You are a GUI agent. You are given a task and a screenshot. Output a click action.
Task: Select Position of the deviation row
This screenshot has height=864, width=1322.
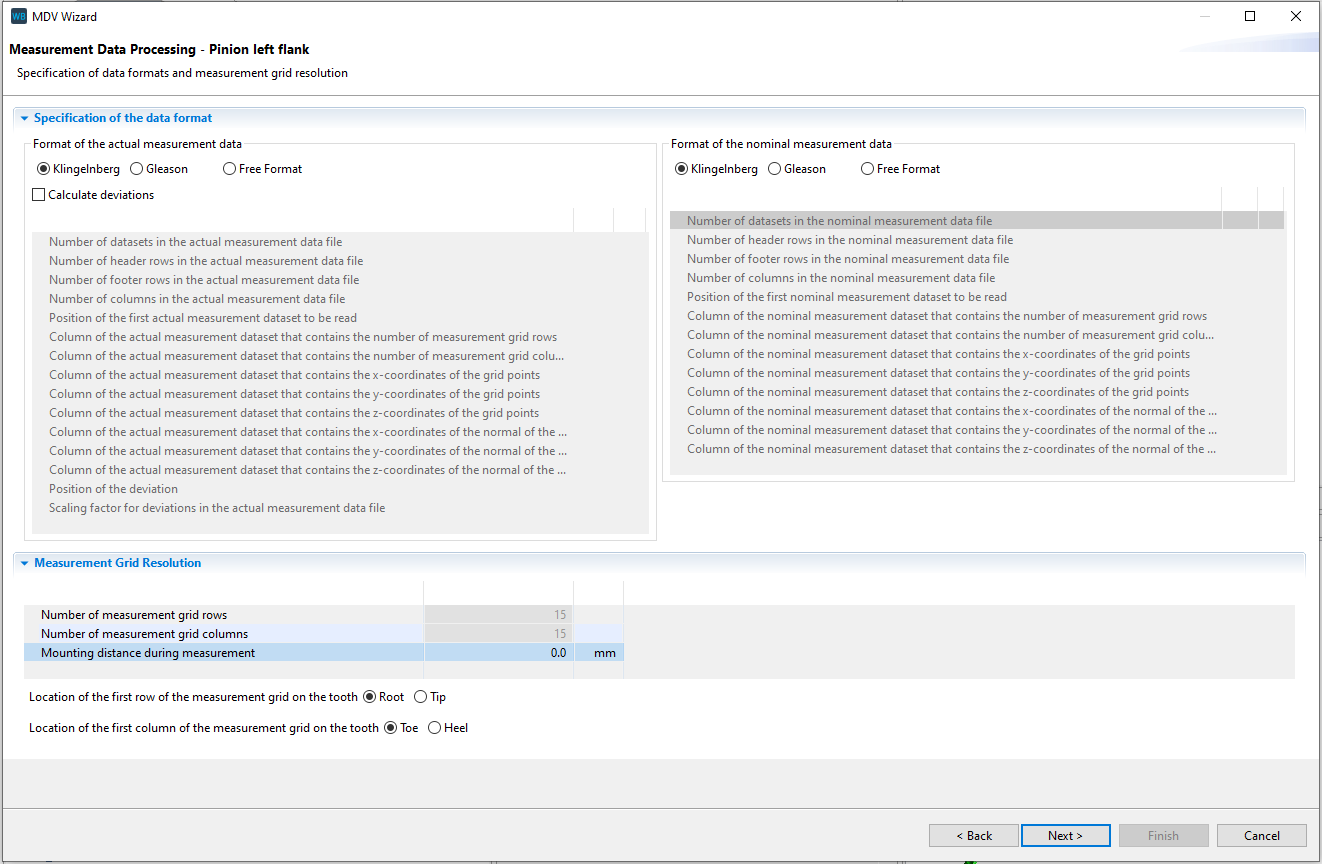113,488
